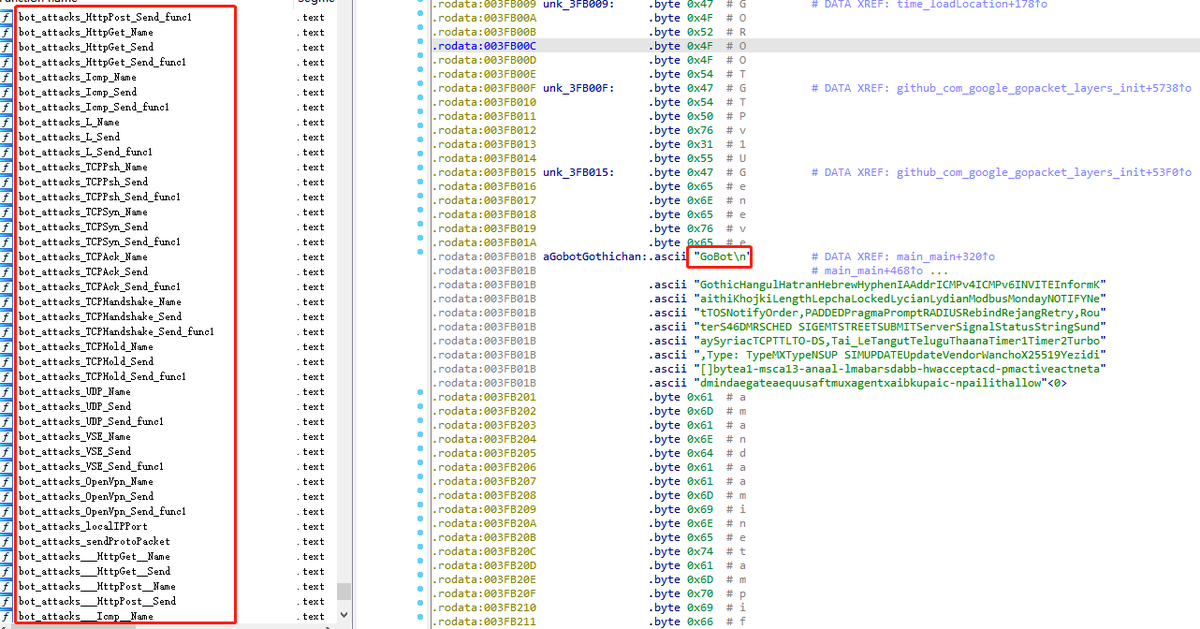Click function icon beside bot_attacks_TCPAck_Name

click(7, 257)
